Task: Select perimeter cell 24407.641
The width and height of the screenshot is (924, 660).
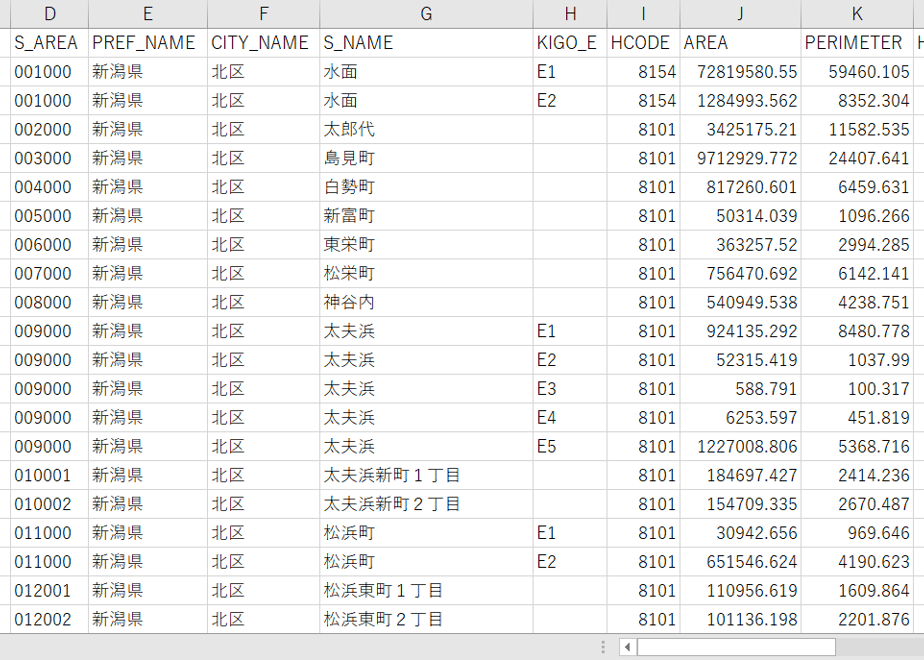Action: (x=857, y=159)
